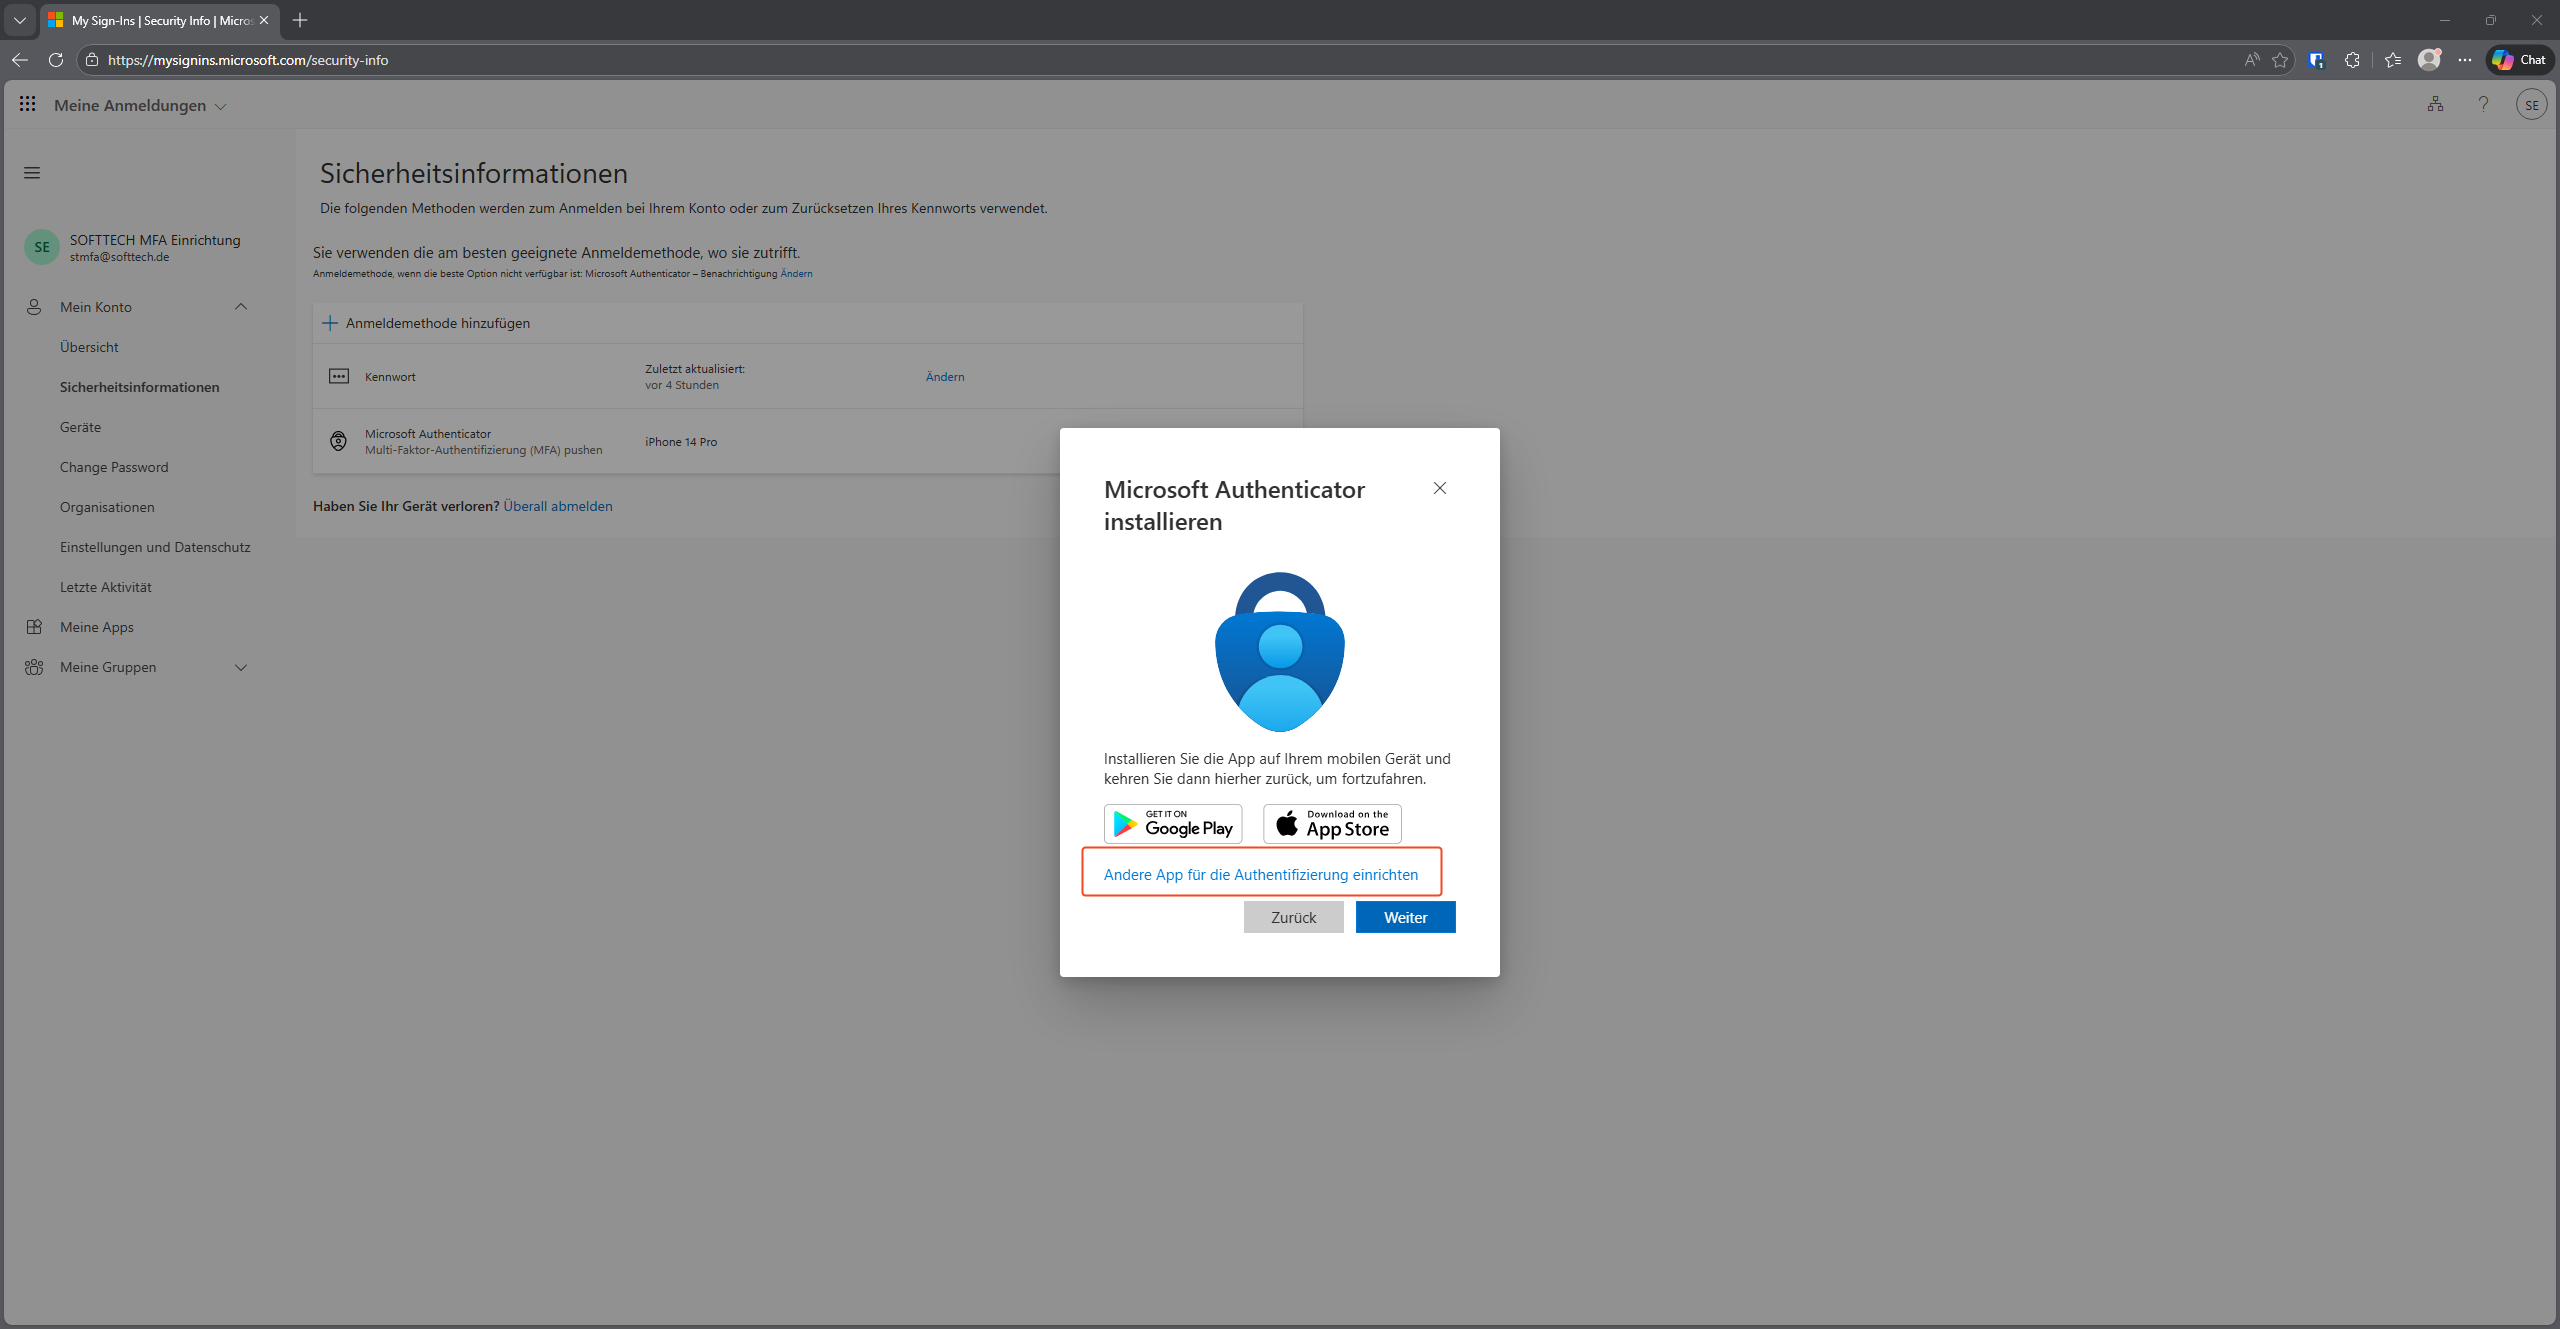Collapse the sidebar hamburger menu
This screenshot has width=2560, height=1329.
point(32,173)
